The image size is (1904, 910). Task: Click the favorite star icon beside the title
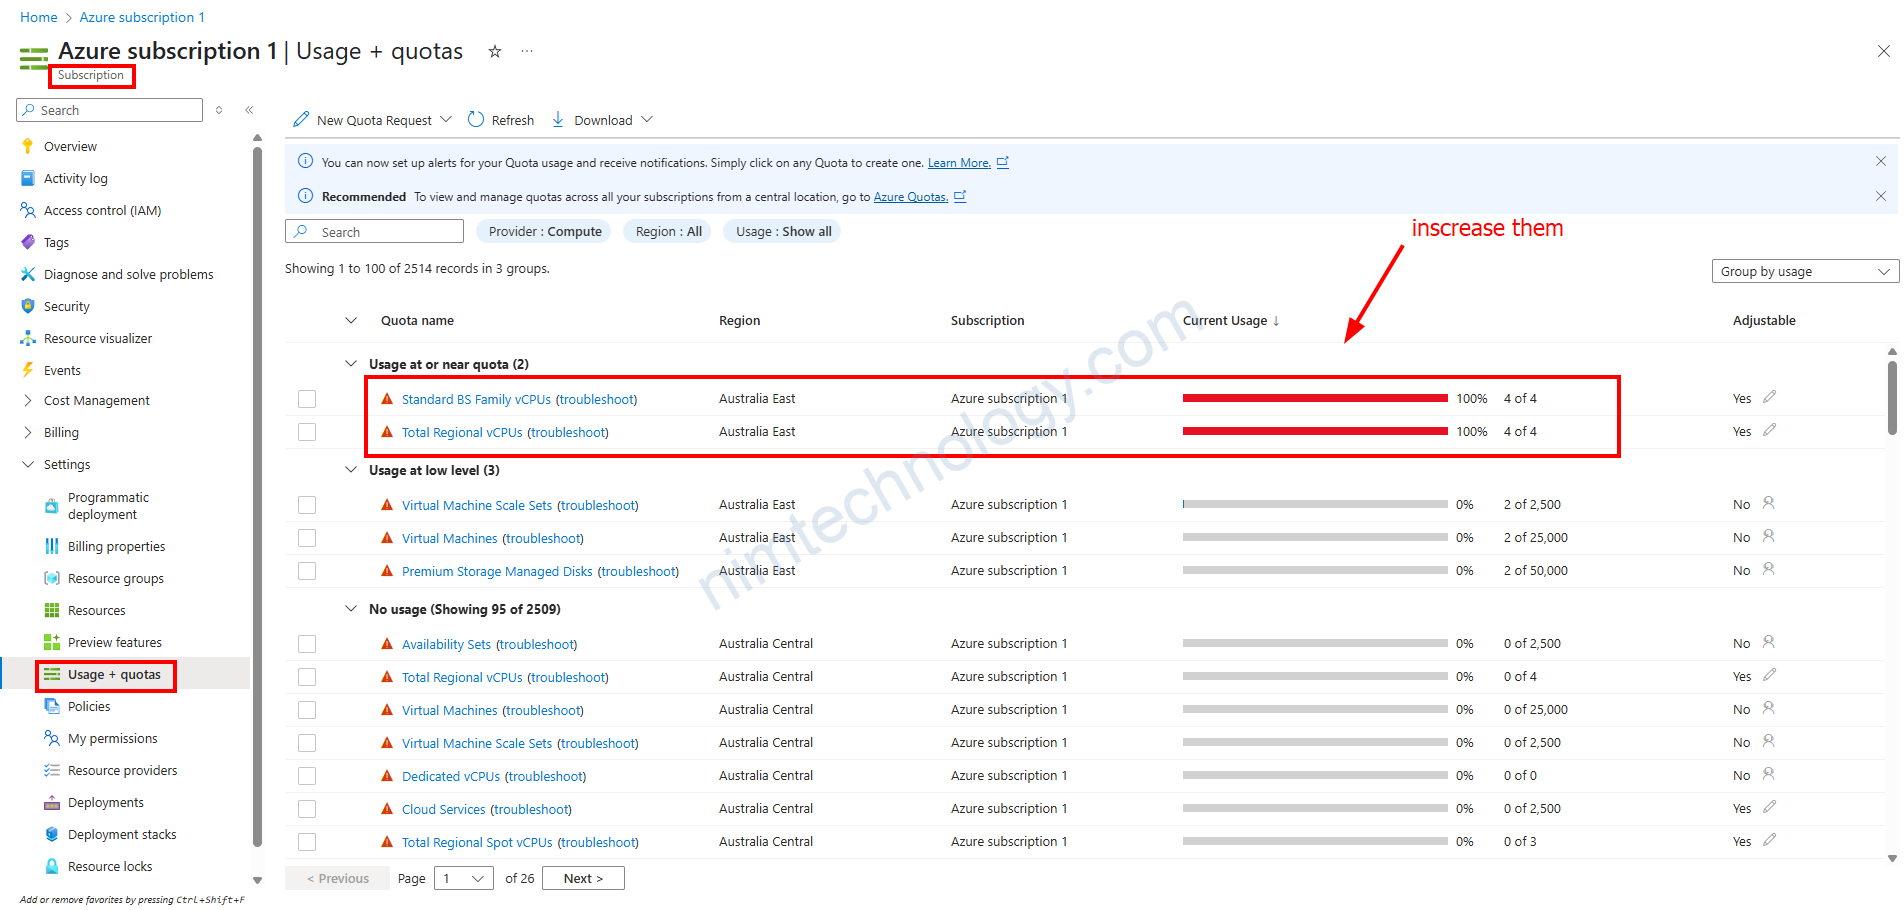tap(494, 52)
